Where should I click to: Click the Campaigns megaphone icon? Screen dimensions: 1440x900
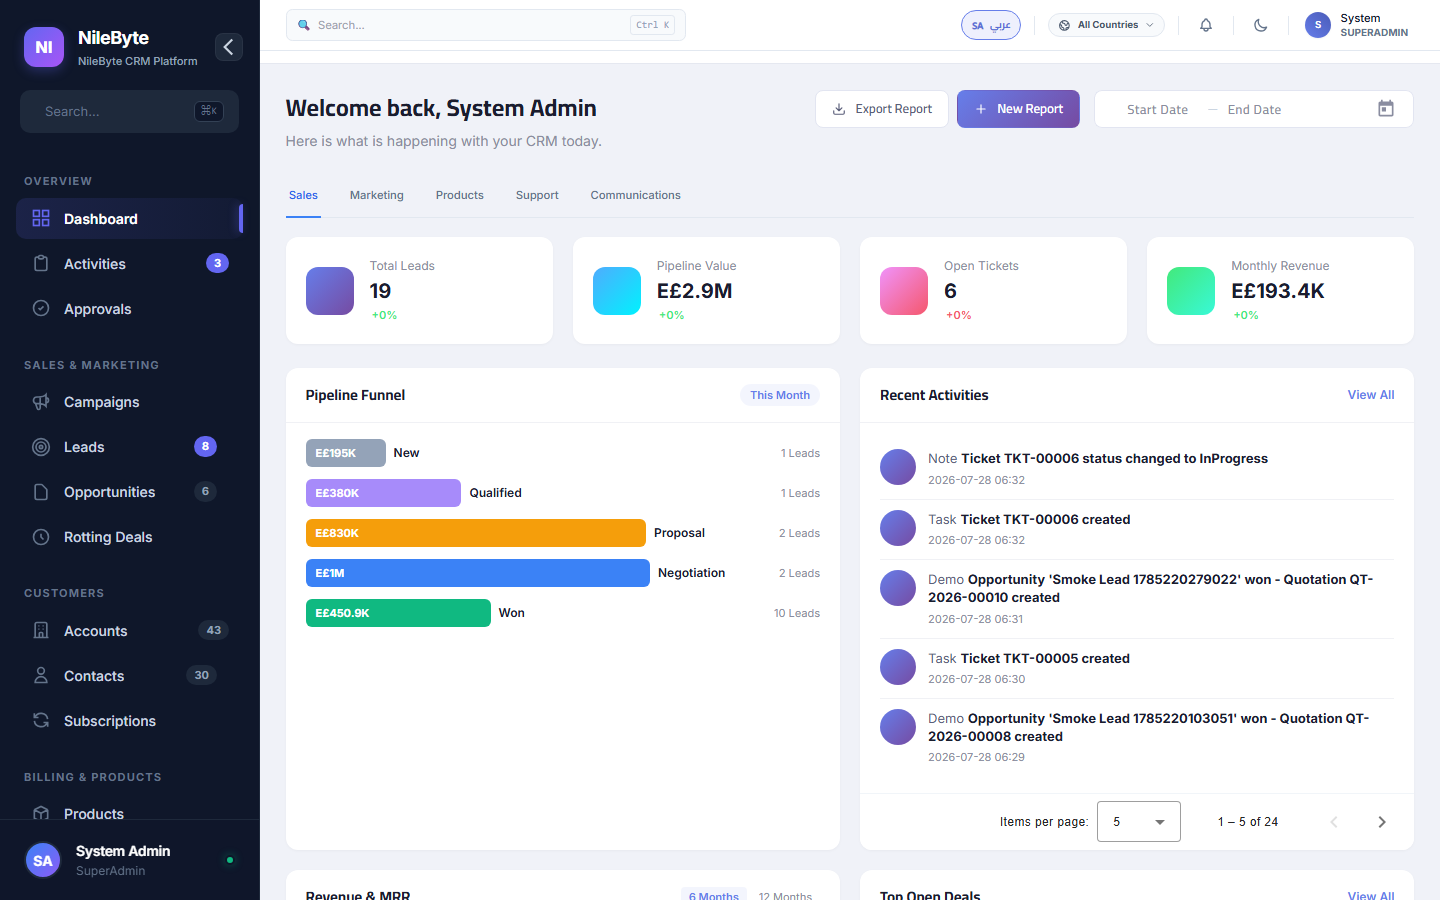point(41,401)
